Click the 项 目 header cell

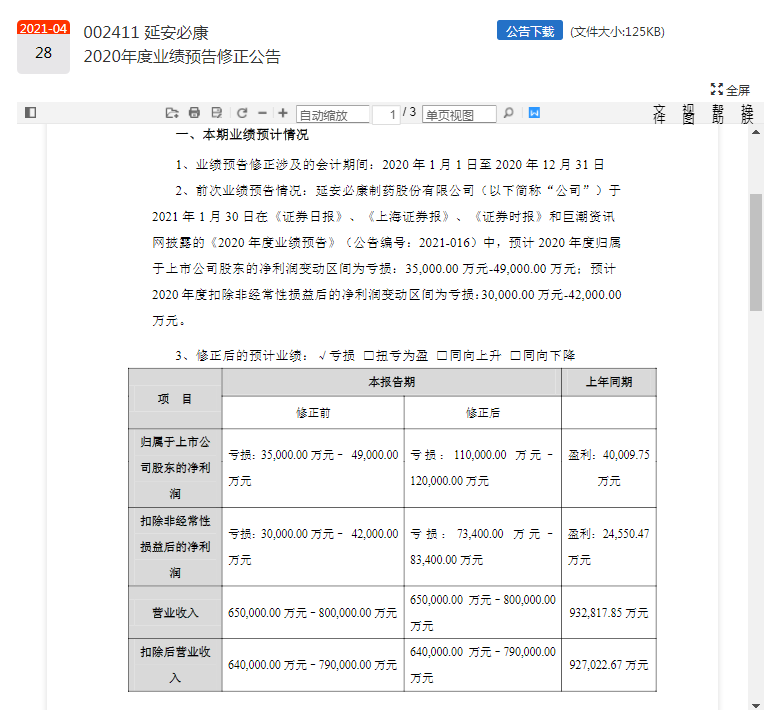click(175, 398)
